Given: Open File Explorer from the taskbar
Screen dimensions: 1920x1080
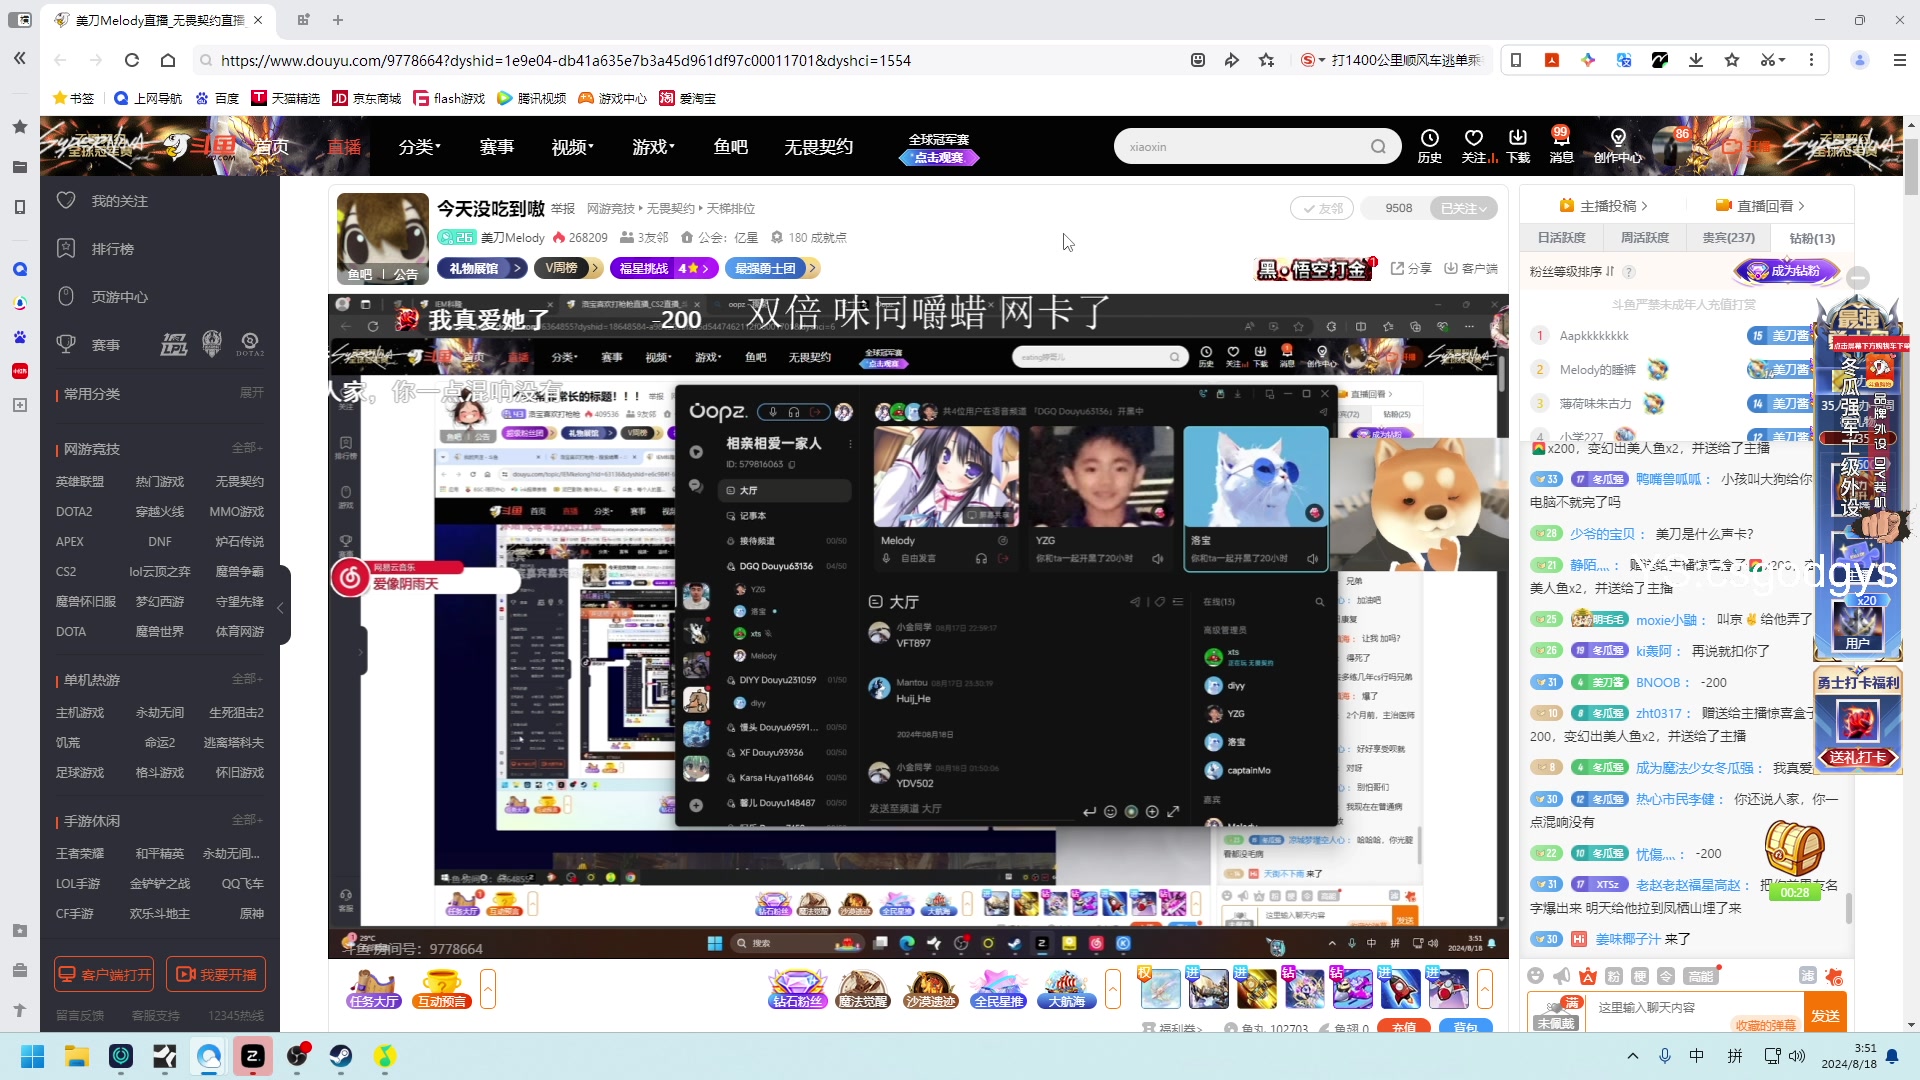Looking at the screenshot, I should (77, 1056).
